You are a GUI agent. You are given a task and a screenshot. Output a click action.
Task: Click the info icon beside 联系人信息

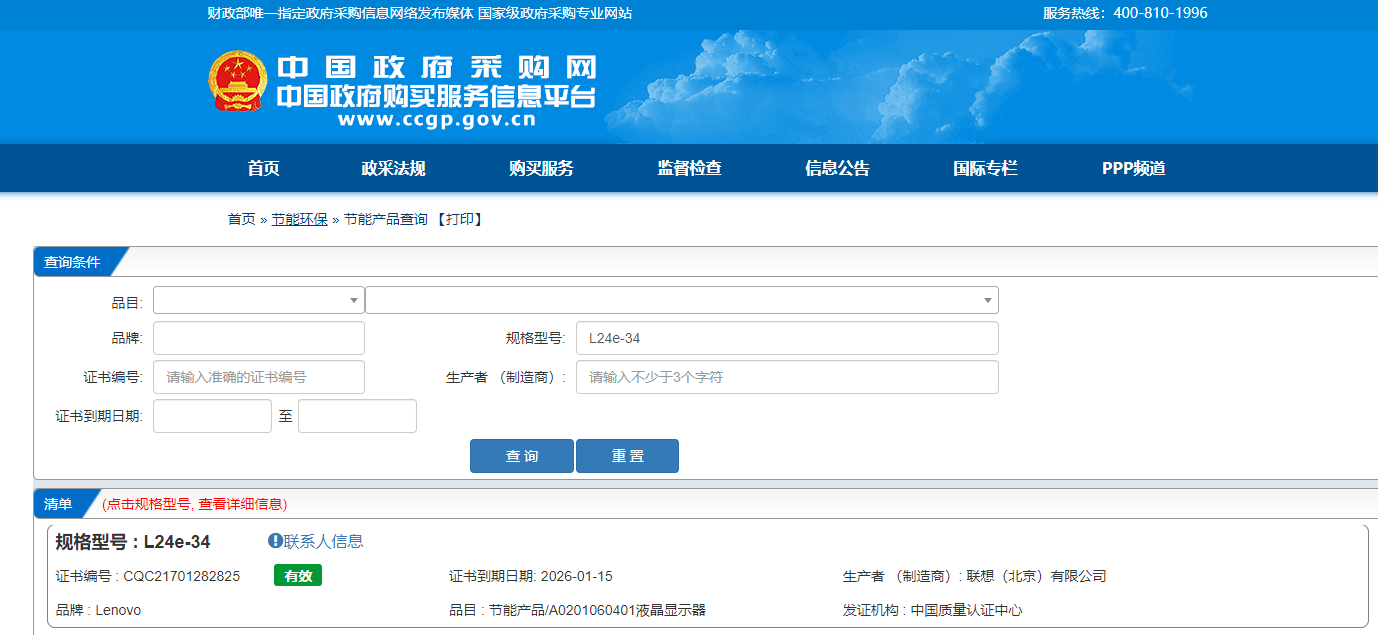[275, 541]
